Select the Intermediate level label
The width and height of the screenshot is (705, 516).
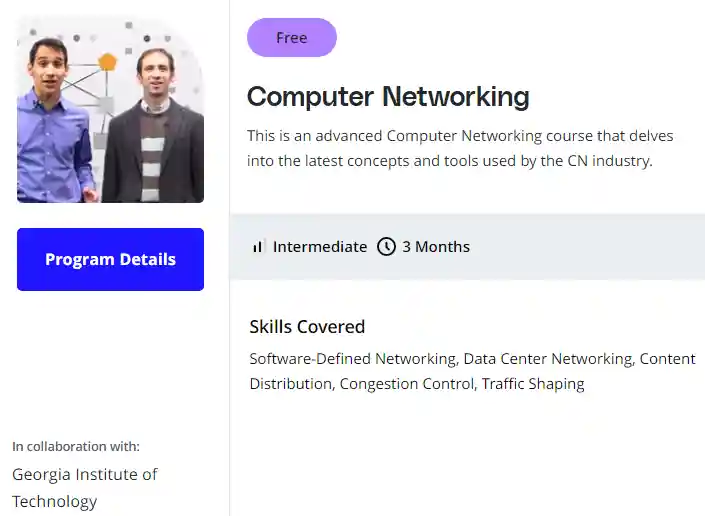320,247
